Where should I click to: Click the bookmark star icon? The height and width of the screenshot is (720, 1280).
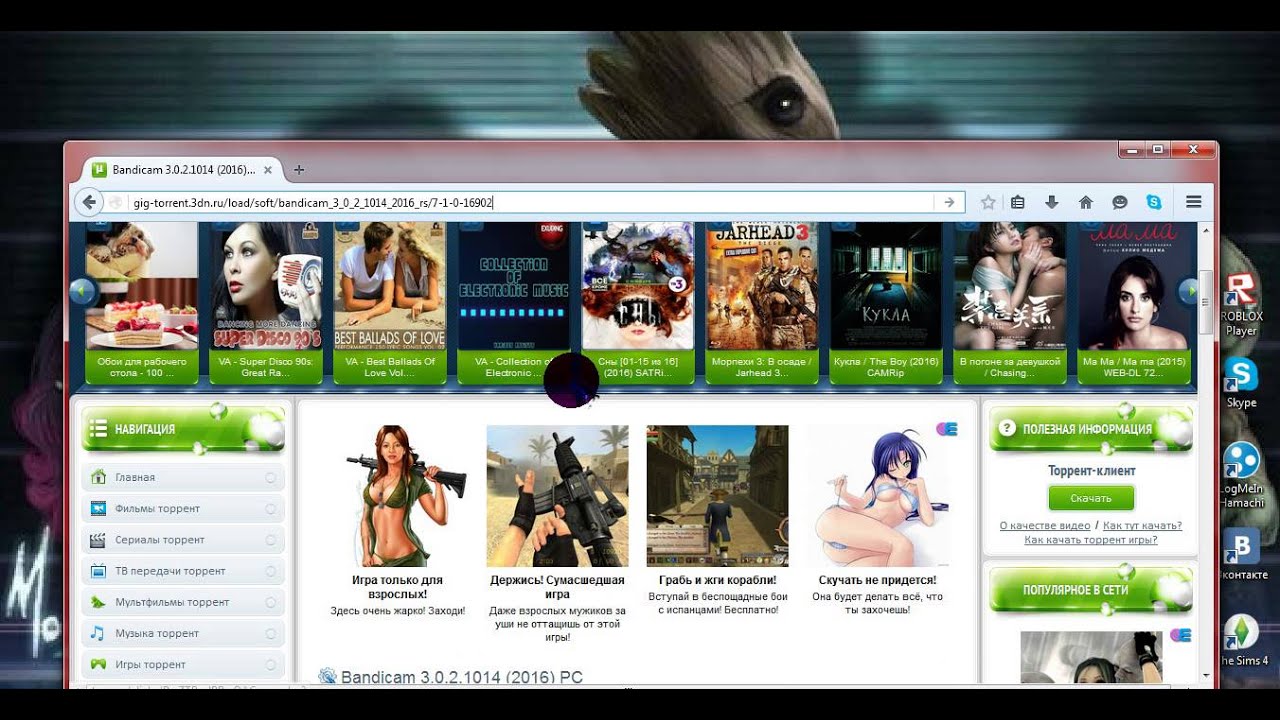[988, 202]
